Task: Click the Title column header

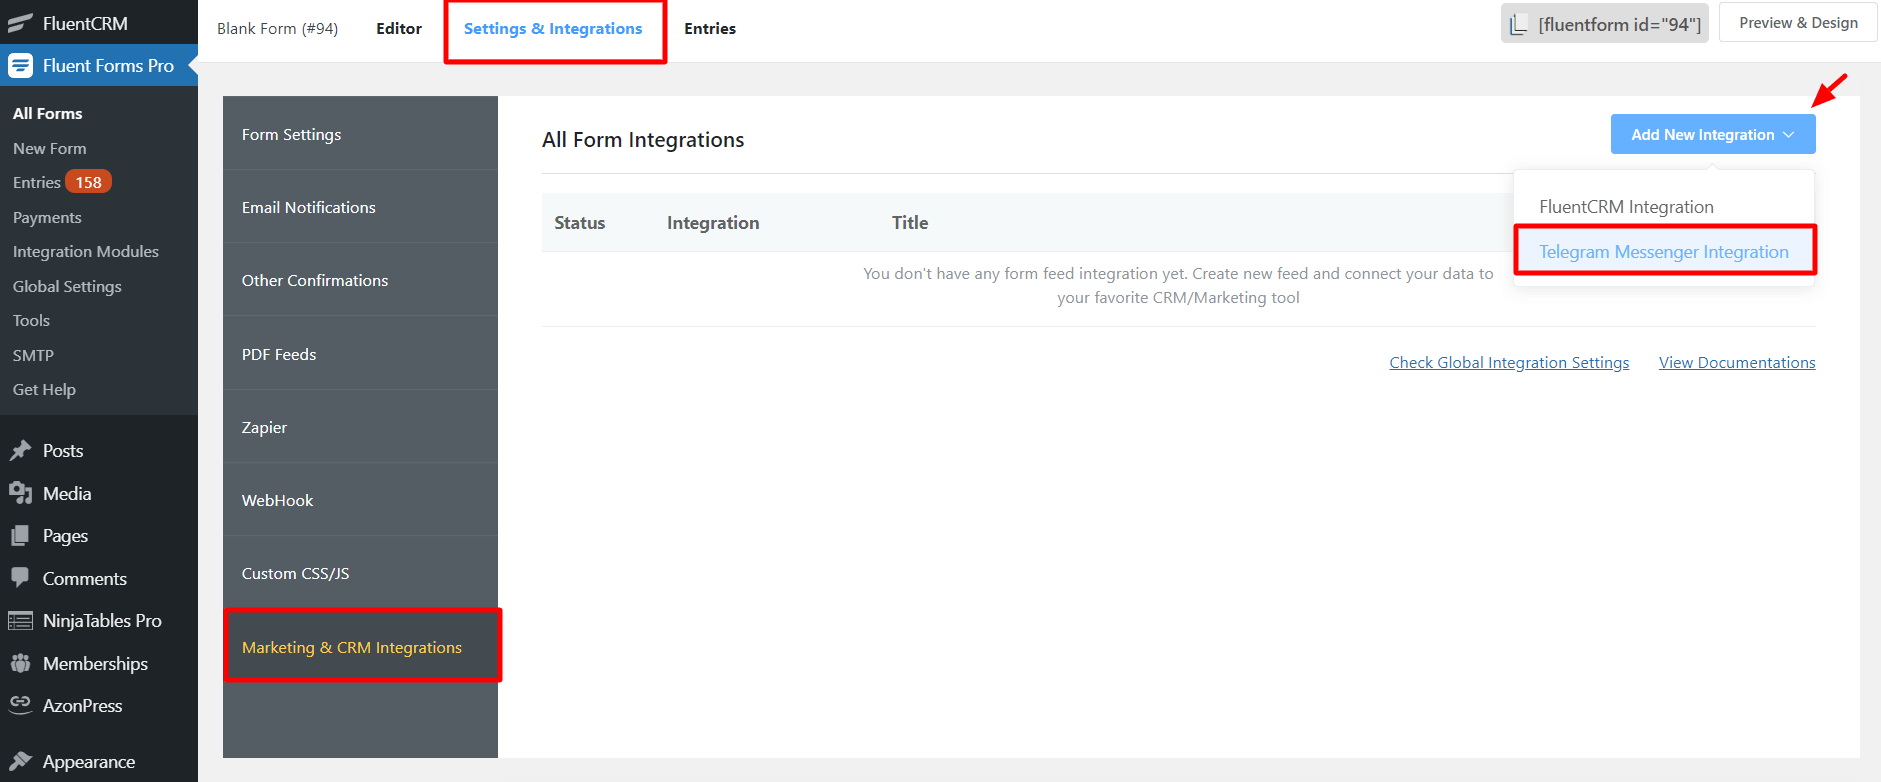Action: (910, 223)
